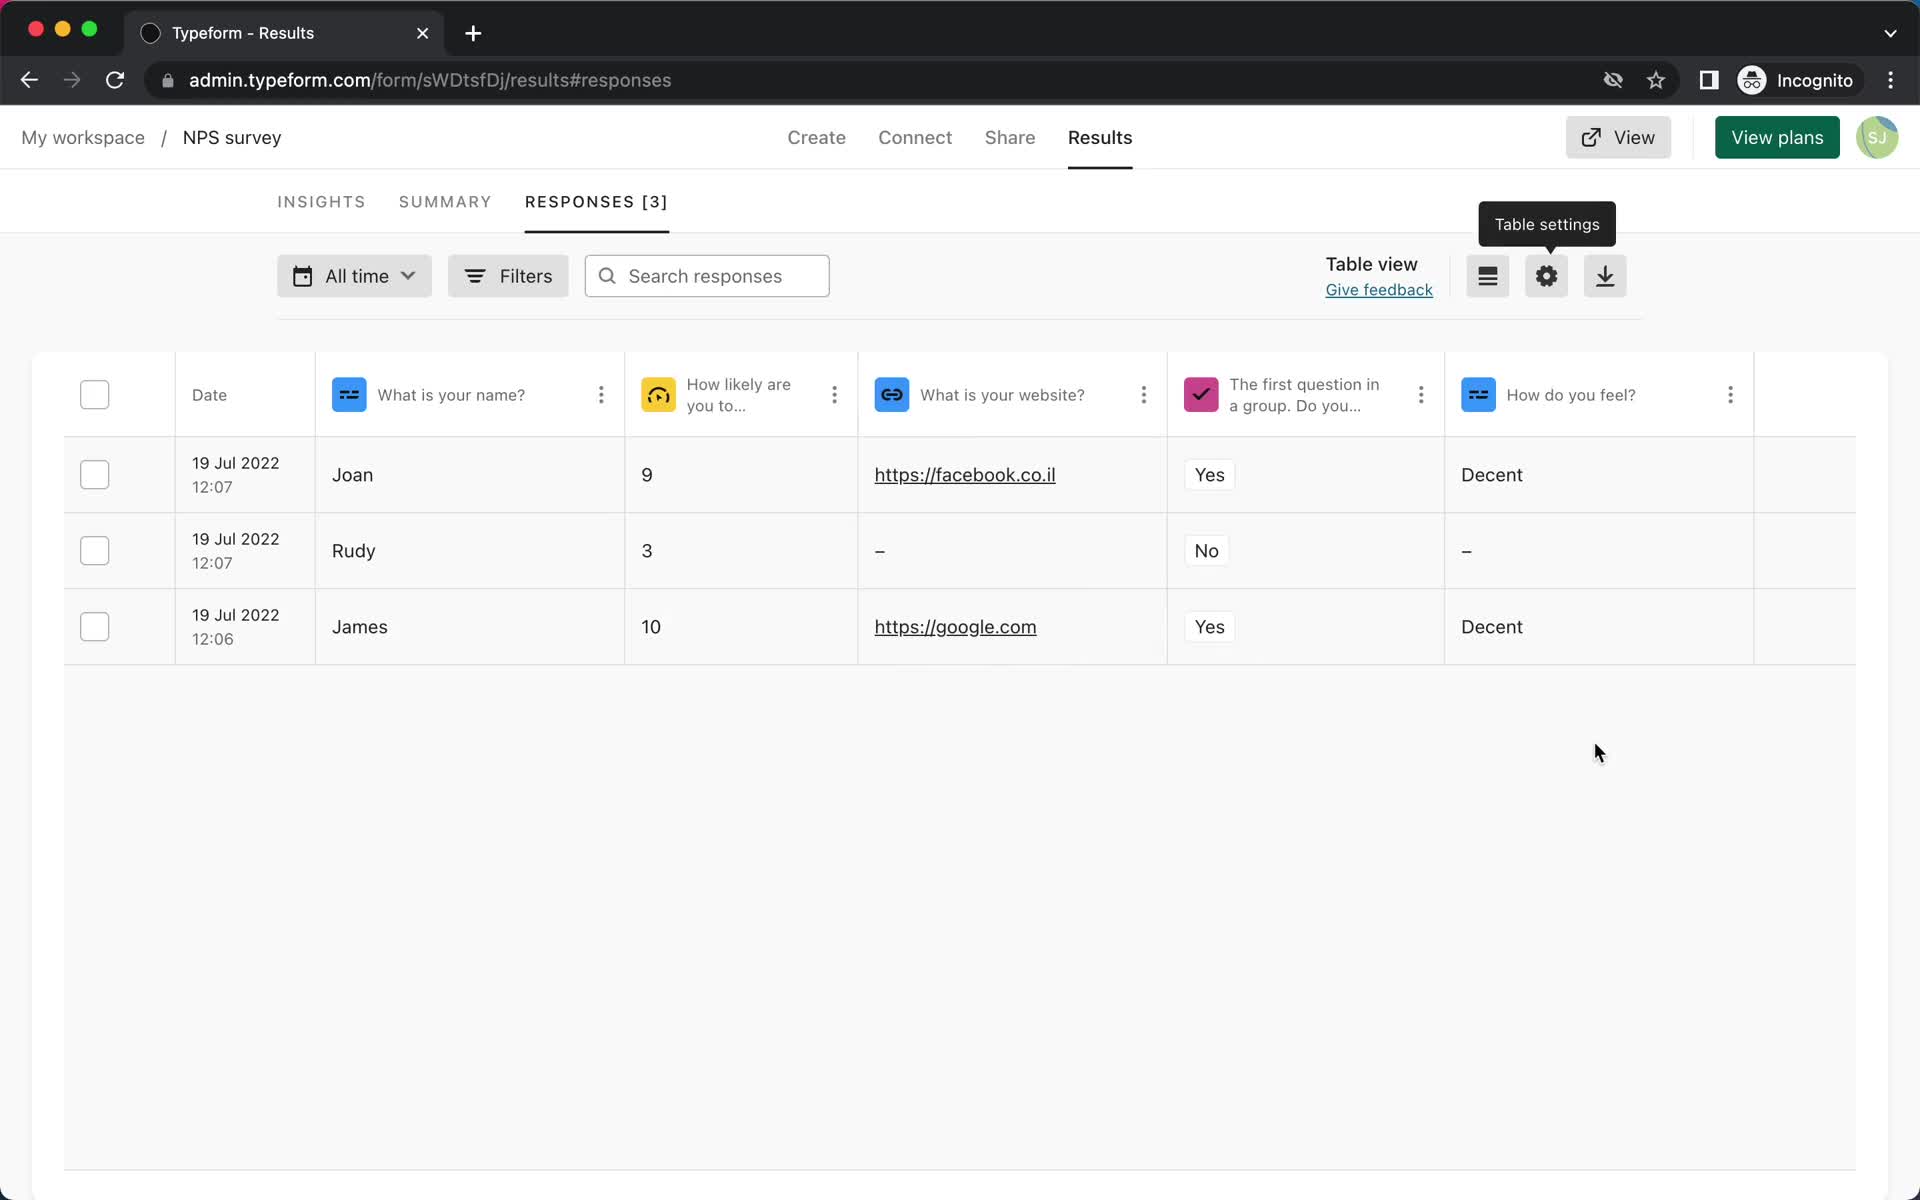Toggle the select-all checkbox in header
Image resolution: width=1920 pixels, height=1200 pixels.
point(94,394)
